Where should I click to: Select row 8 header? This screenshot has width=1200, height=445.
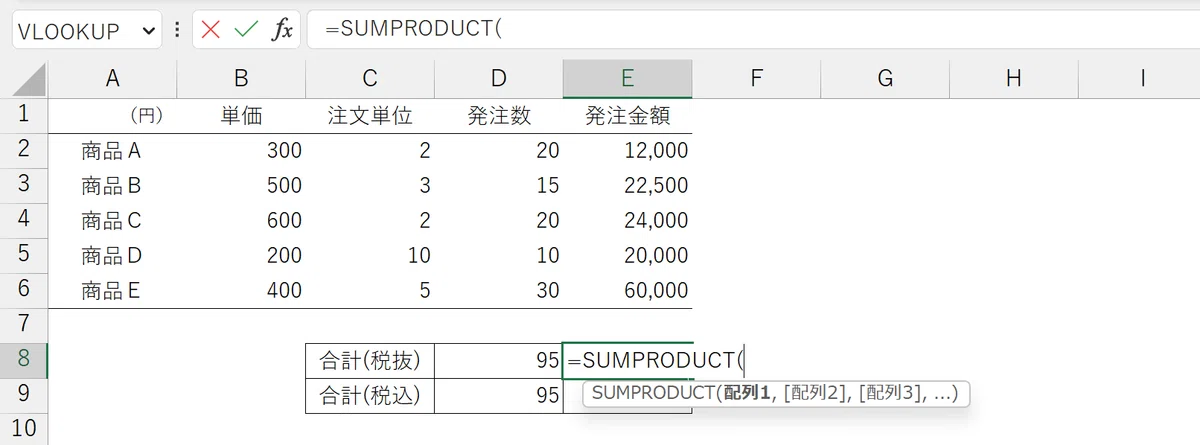(x=24, y=360)
